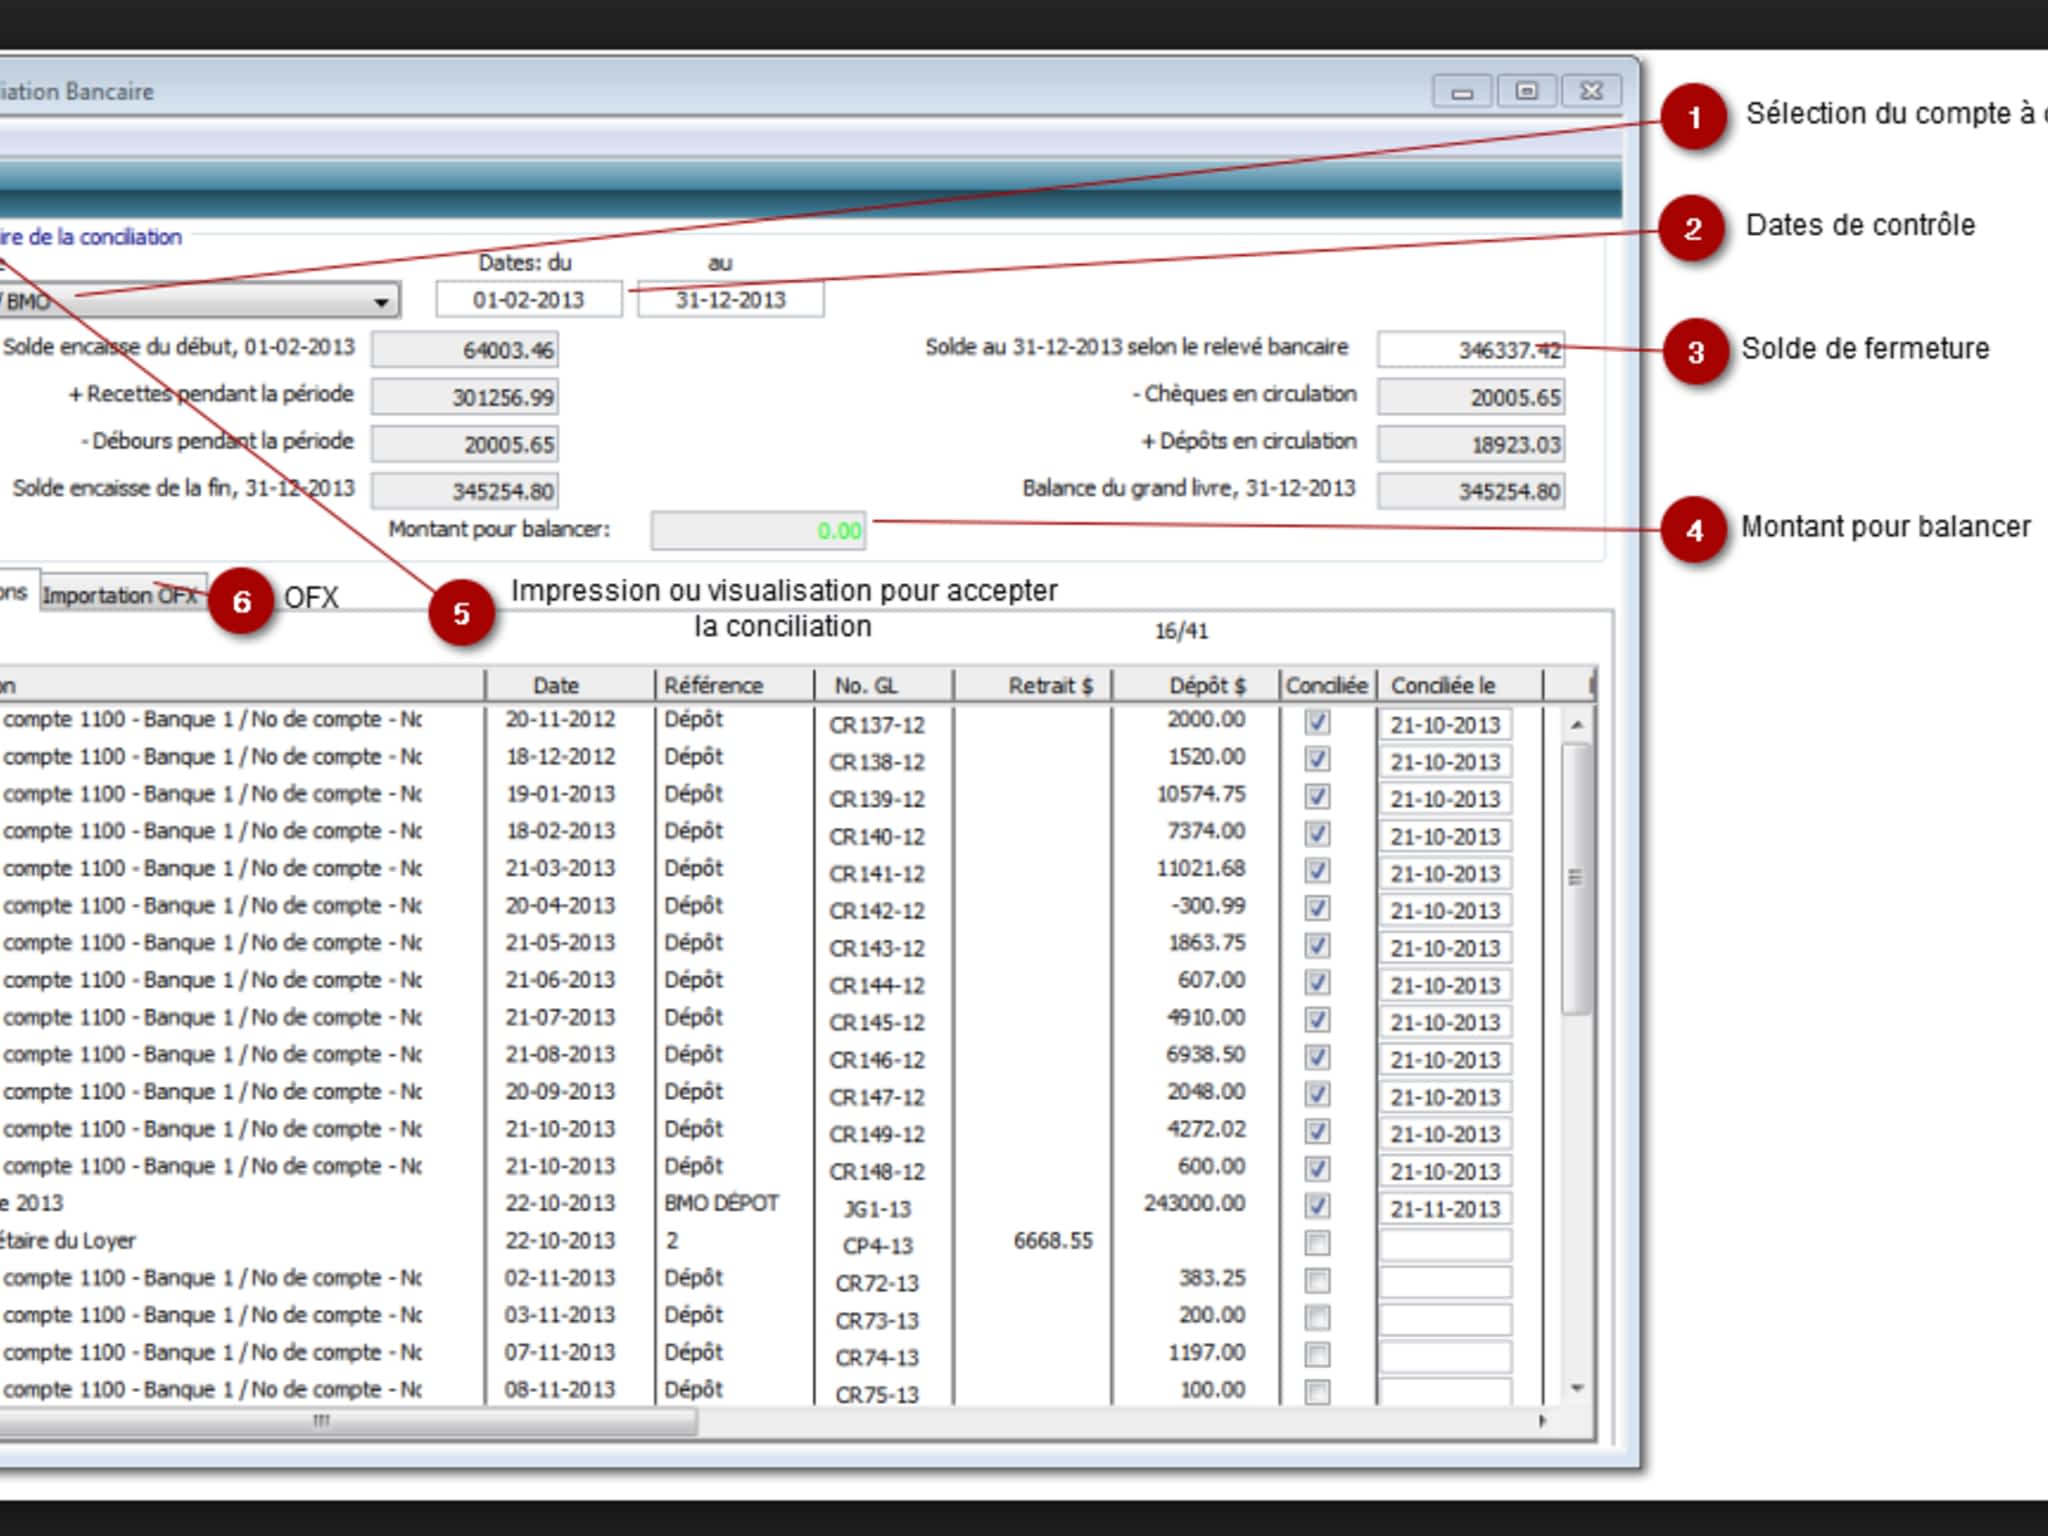This screenshot has height=1536, width=2048.
Task: Uncheck Conciliée for row CR140-12
Action: tap(1318, 833)
